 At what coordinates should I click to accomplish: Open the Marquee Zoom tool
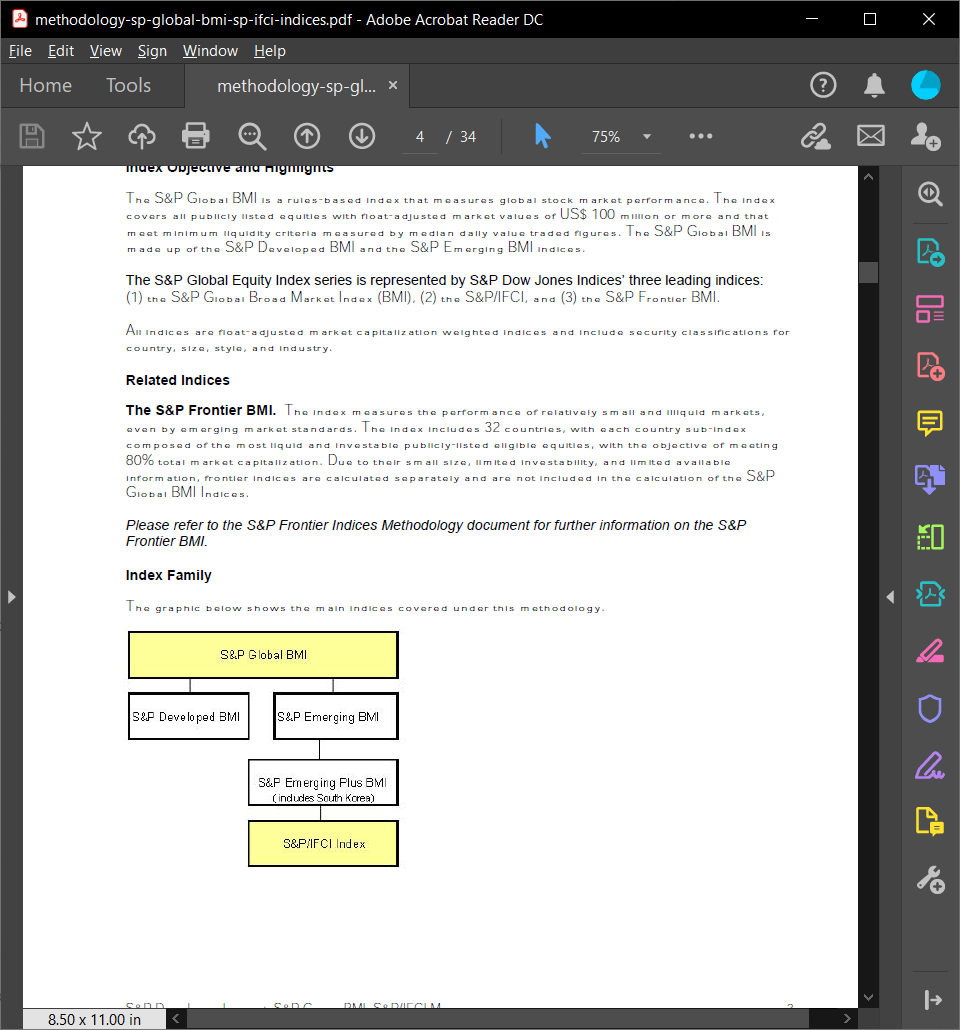(930, 194)
